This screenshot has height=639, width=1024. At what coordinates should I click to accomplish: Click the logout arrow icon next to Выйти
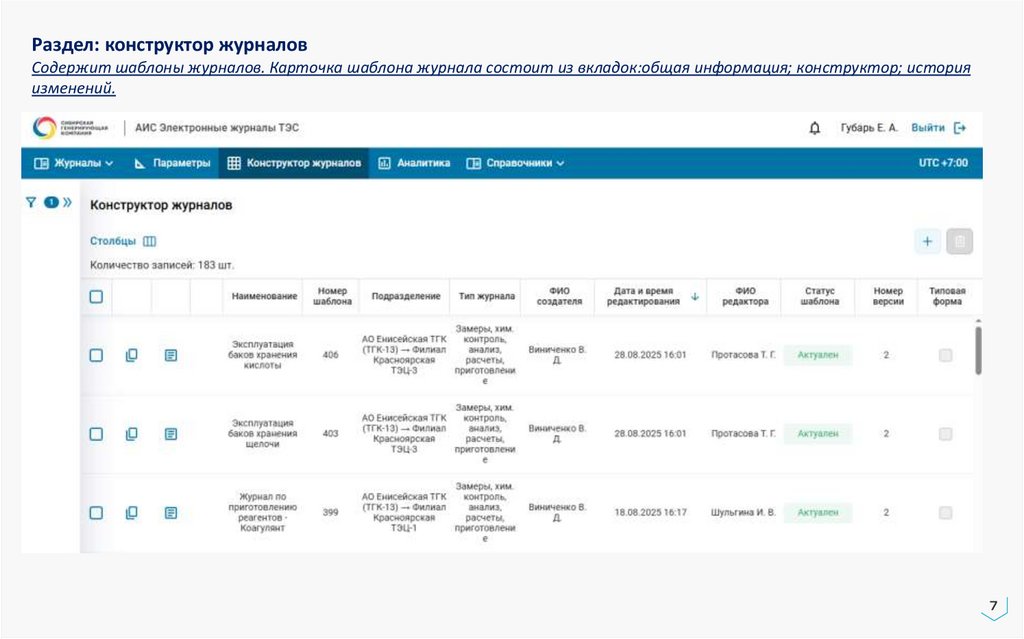(x=959, y=128)
